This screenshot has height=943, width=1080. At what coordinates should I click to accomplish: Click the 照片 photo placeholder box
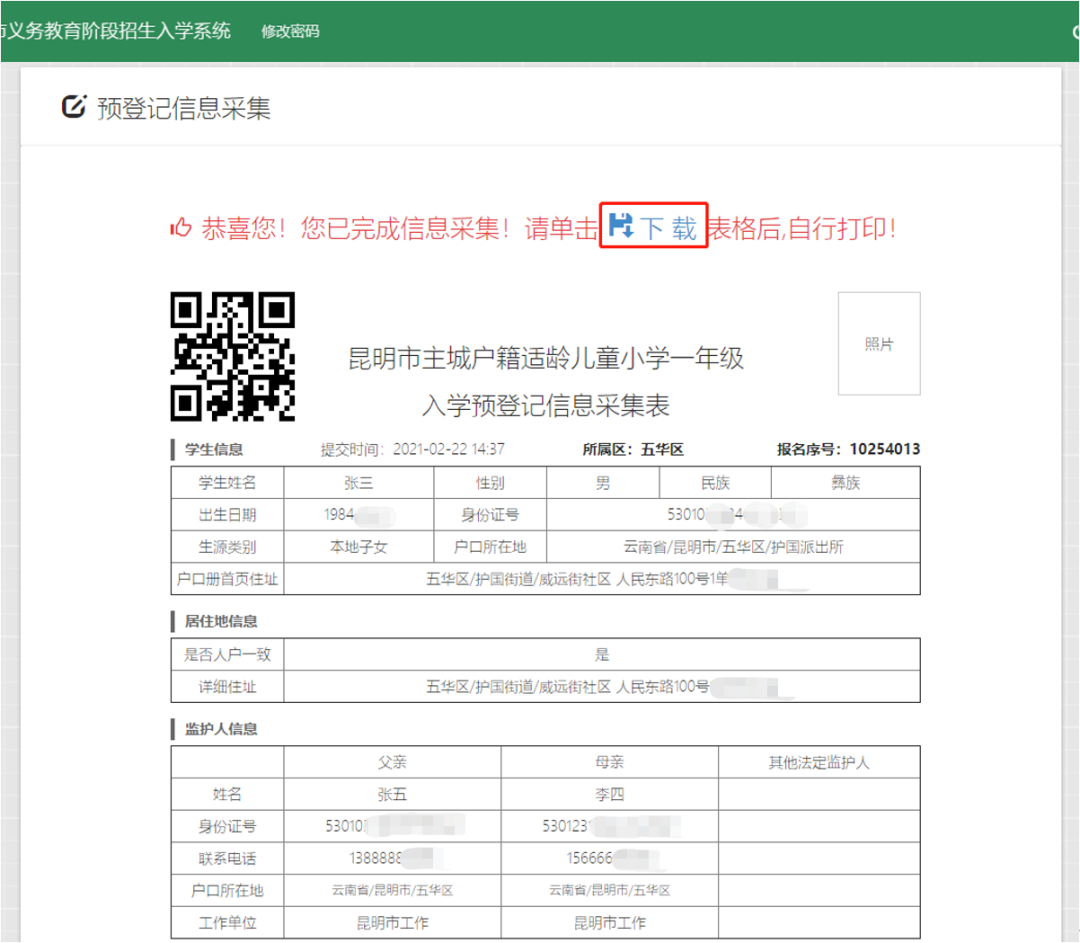click(879, 344)
